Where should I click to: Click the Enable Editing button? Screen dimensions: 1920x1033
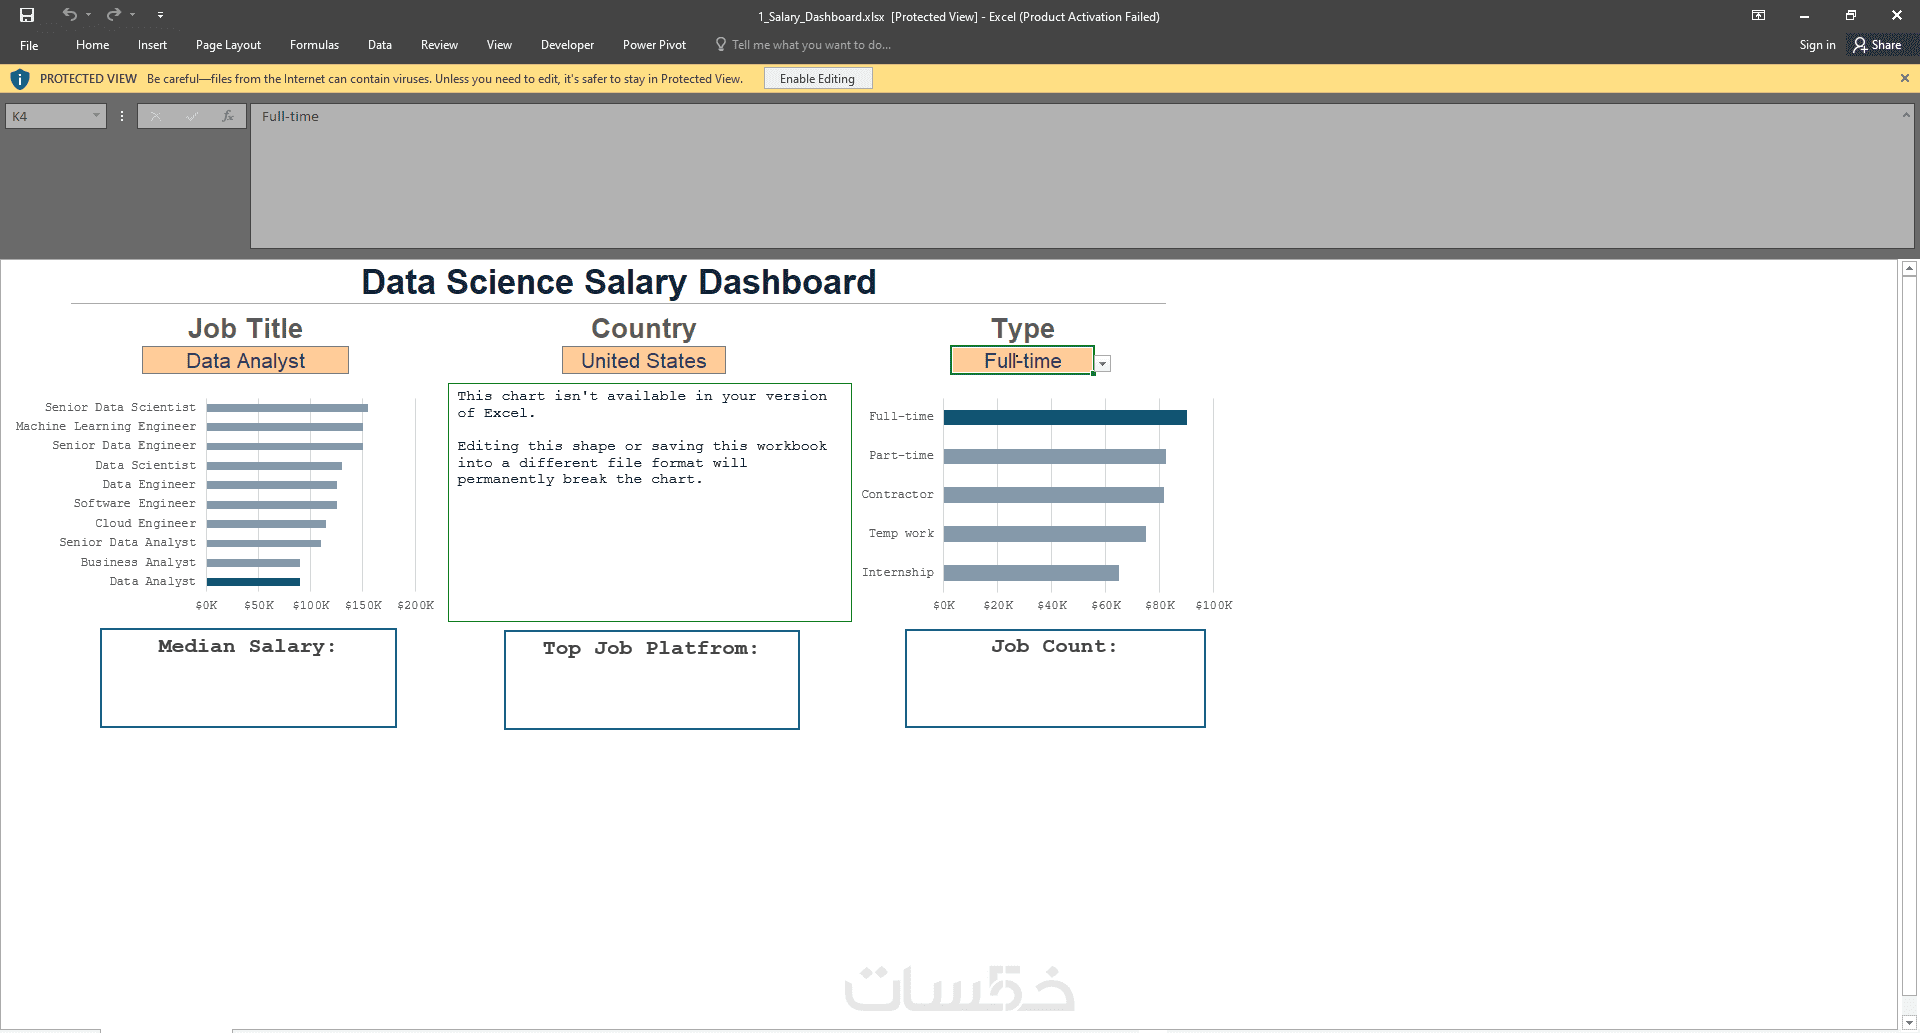pos(818,79)
